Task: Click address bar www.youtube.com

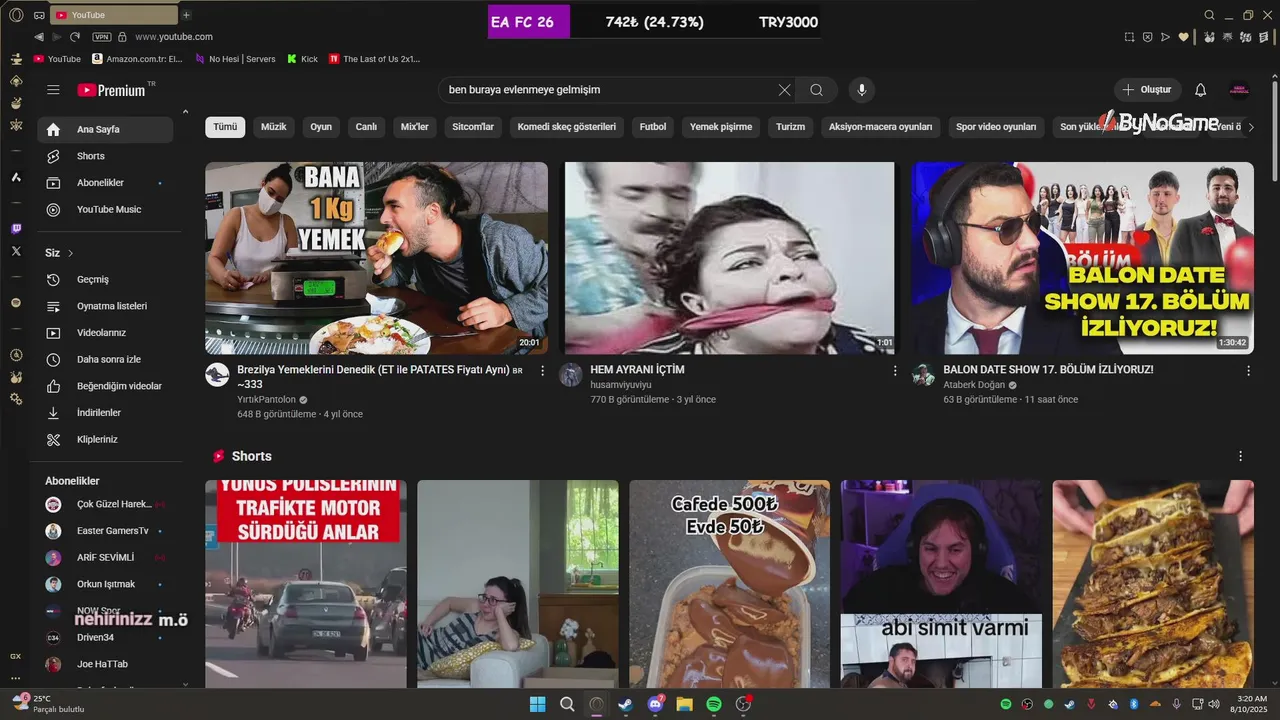Action: 174,37
